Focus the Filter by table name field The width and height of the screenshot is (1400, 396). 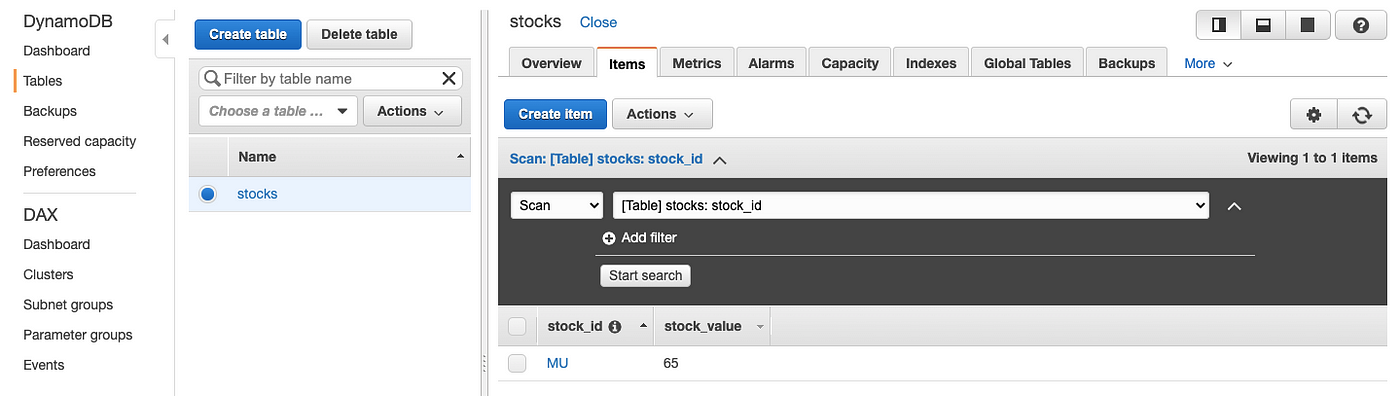[x=330, y=79]
